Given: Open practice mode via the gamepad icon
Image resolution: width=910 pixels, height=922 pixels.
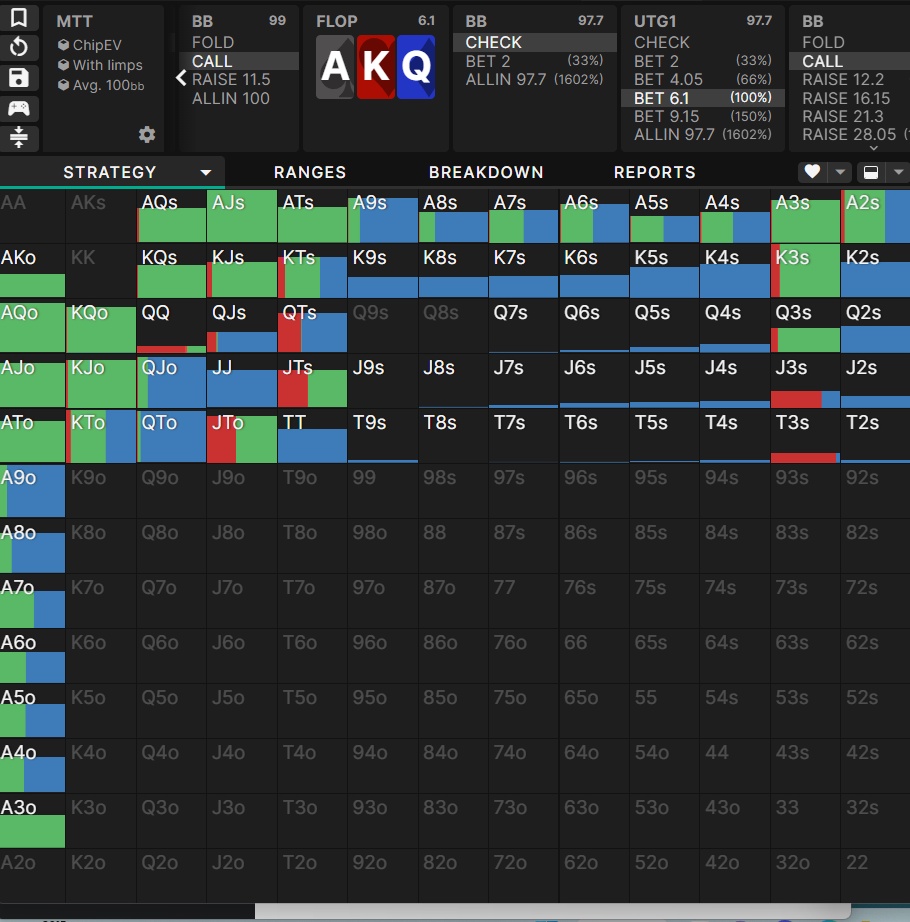Looking at the screenshot, I should [19, 108].
